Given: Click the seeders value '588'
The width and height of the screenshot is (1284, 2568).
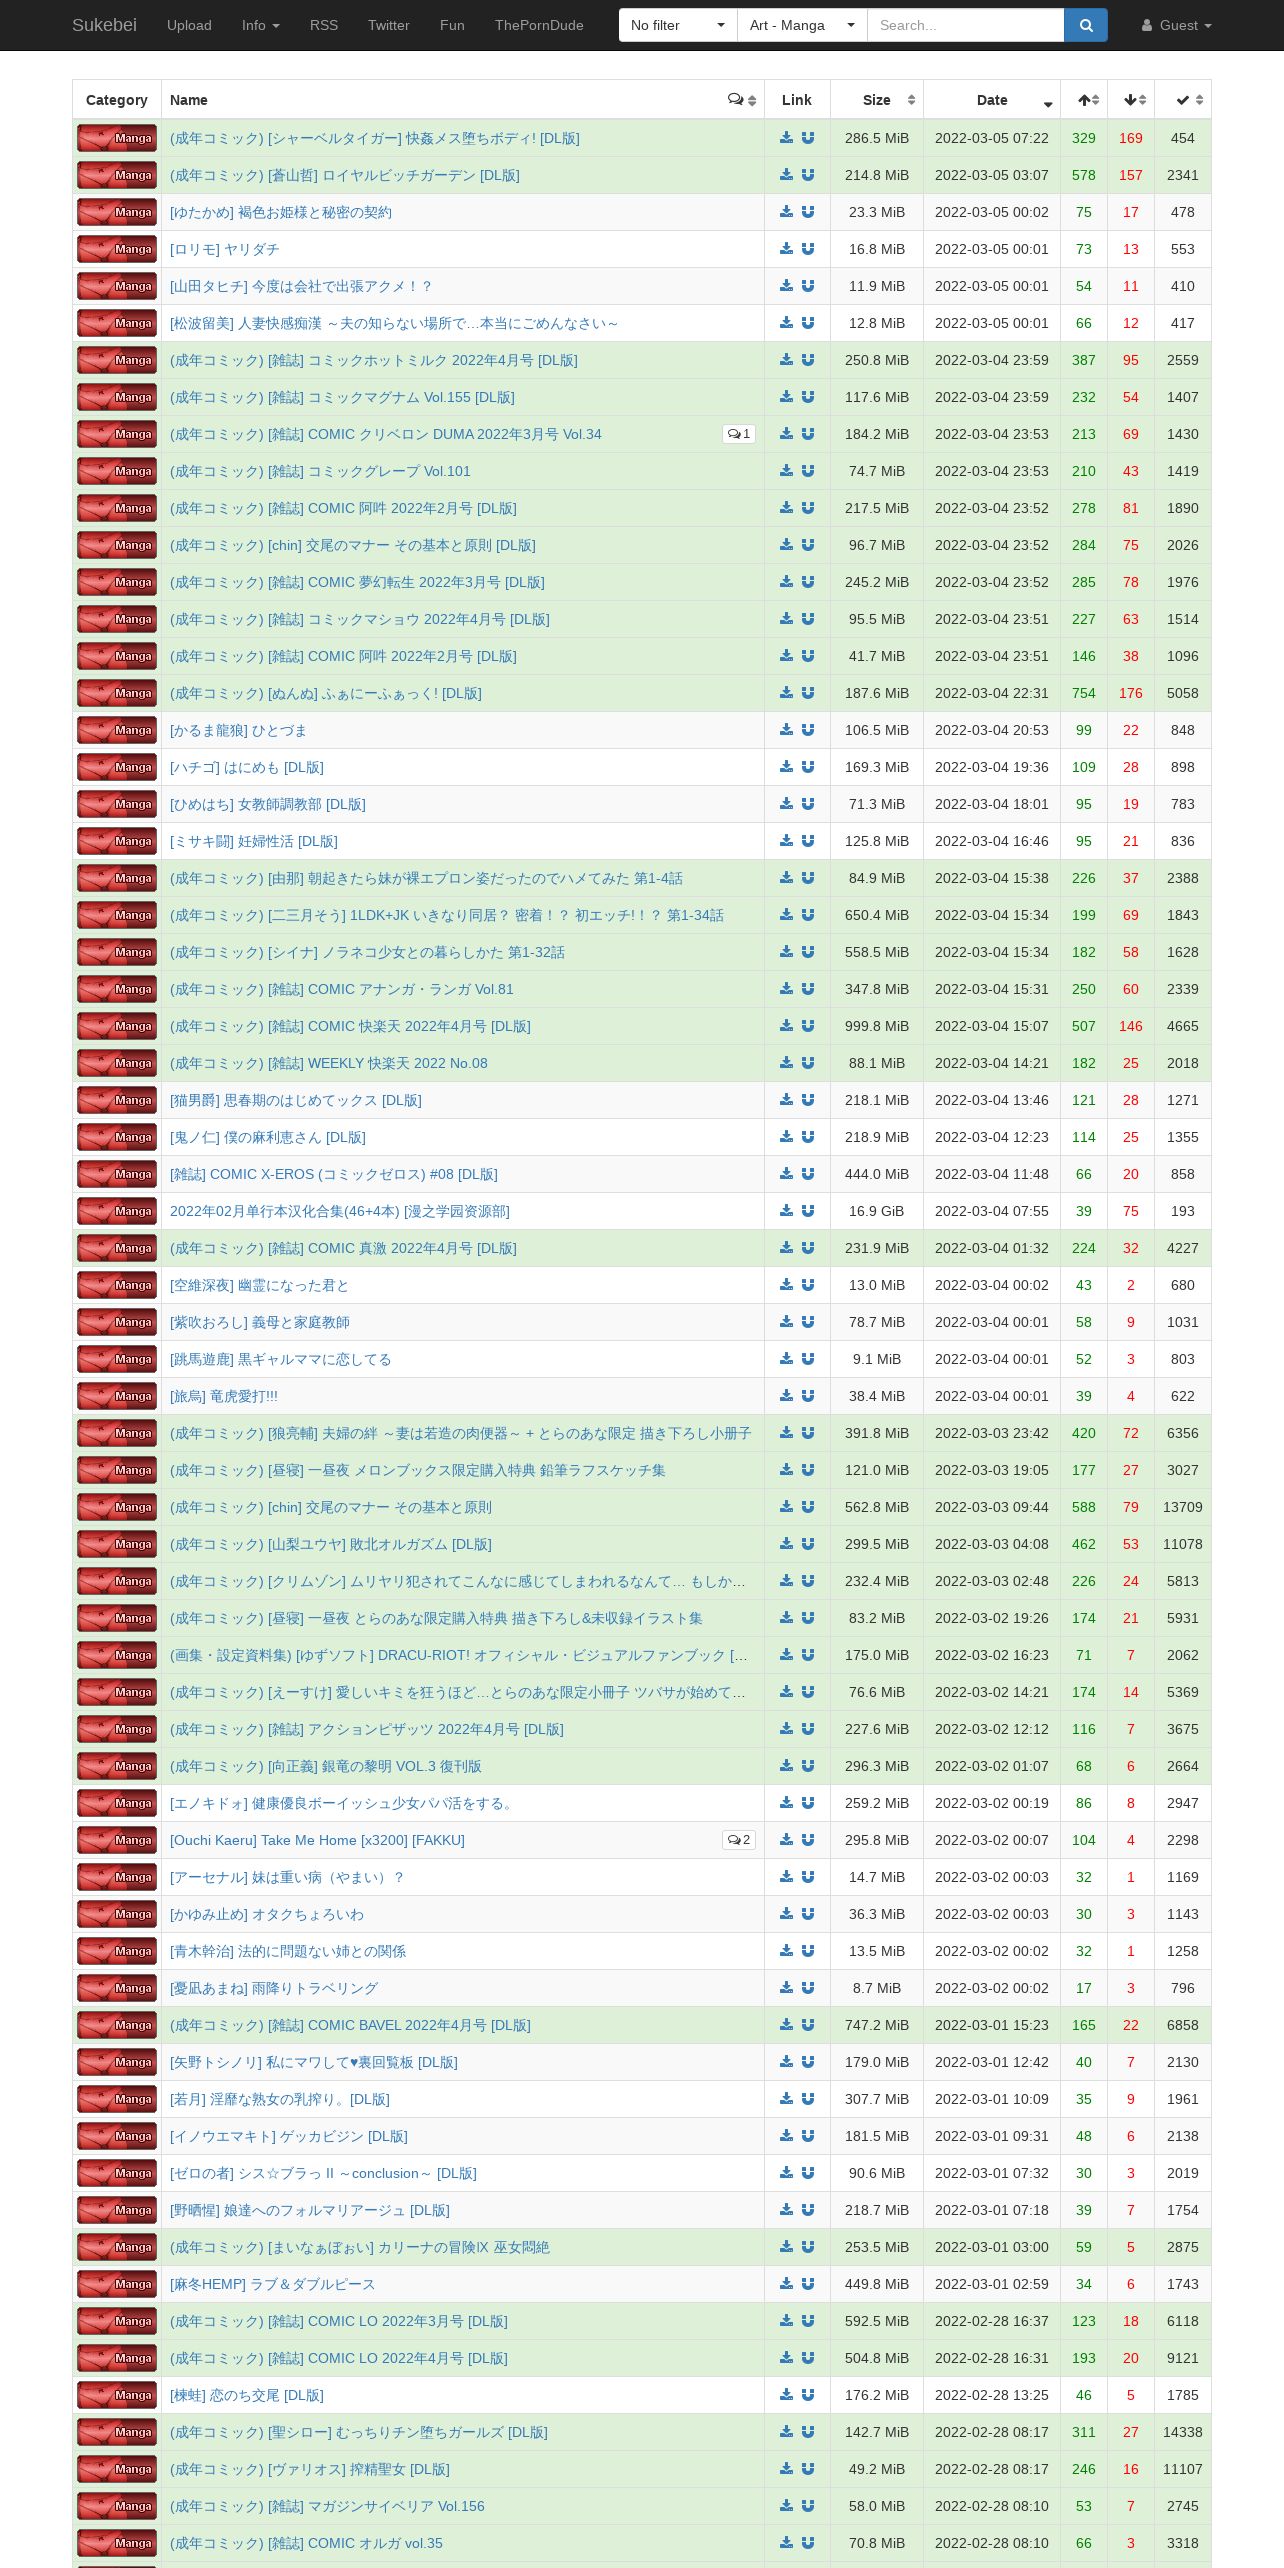Looking at the screenshot, I should click(x=1084, y=1507).
